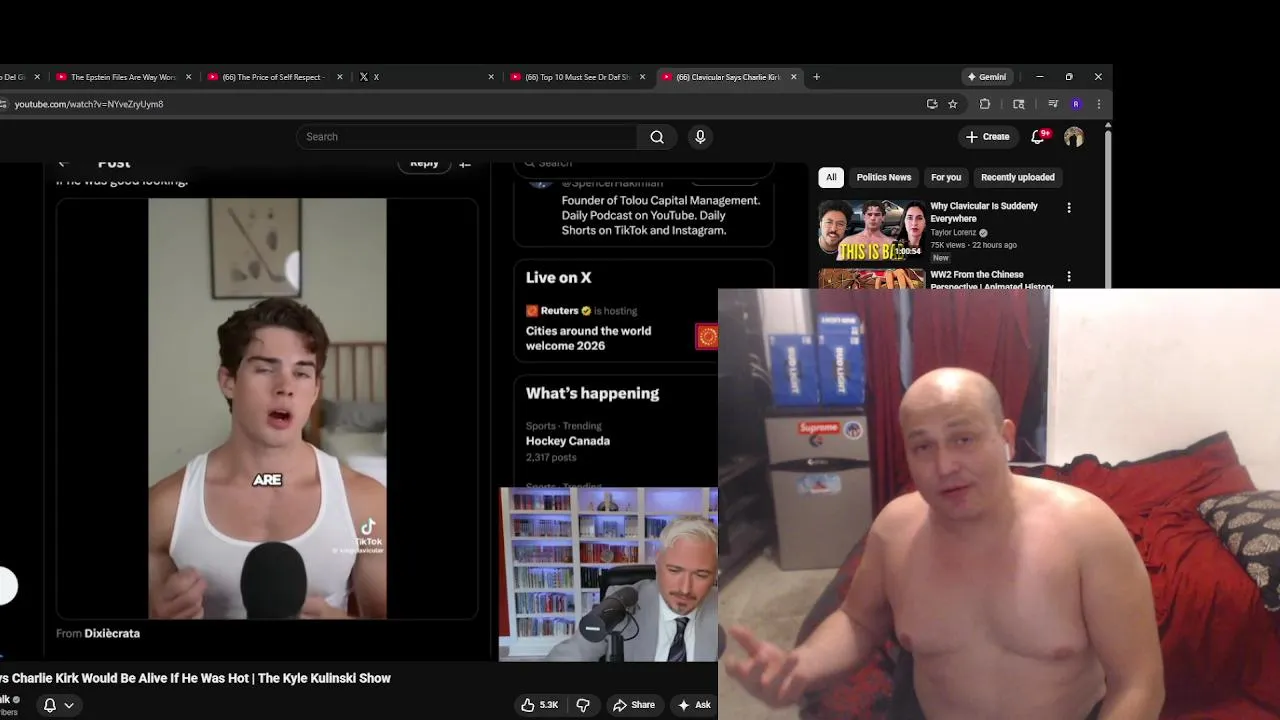Select the For you filter chip
This screenshot has width=1280, height=720.
point(946,177)
